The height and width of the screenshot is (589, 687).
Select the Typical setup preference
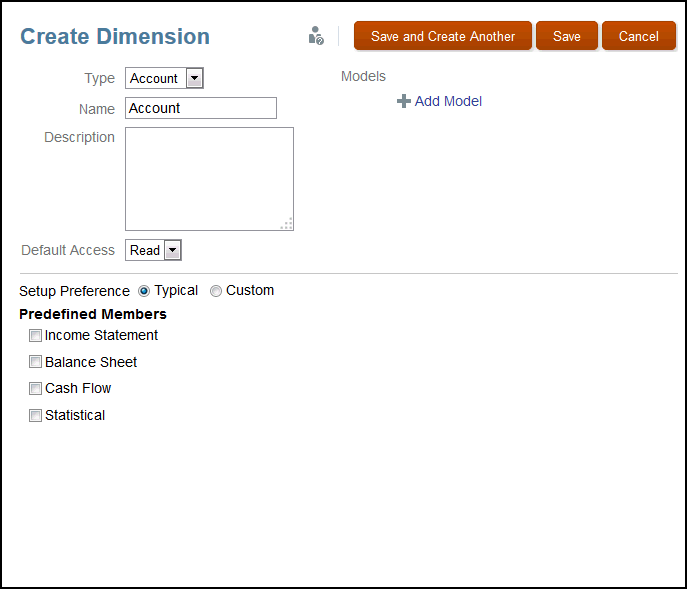pos(144,291)
